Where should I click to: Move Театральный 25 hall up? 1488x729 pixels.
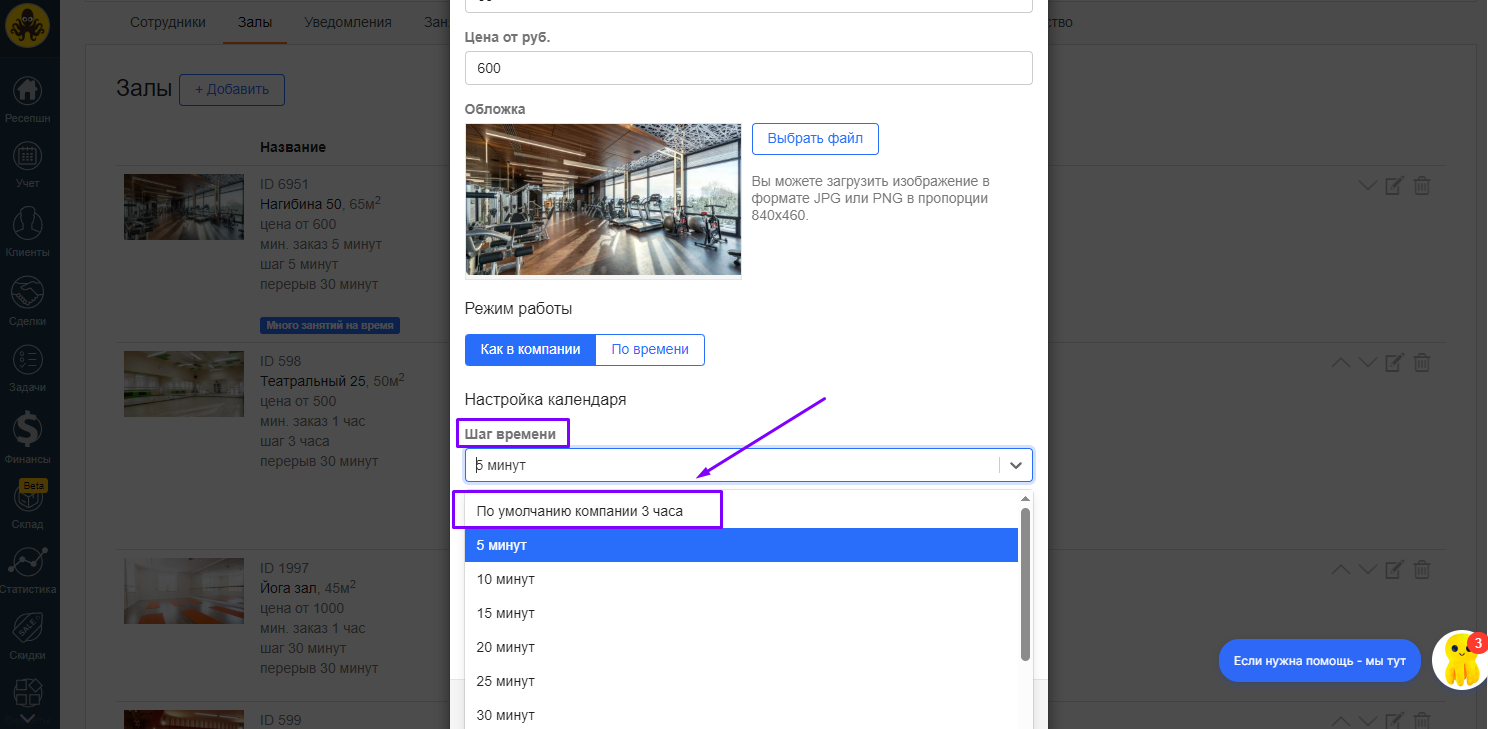click(x=1342, y=363)
